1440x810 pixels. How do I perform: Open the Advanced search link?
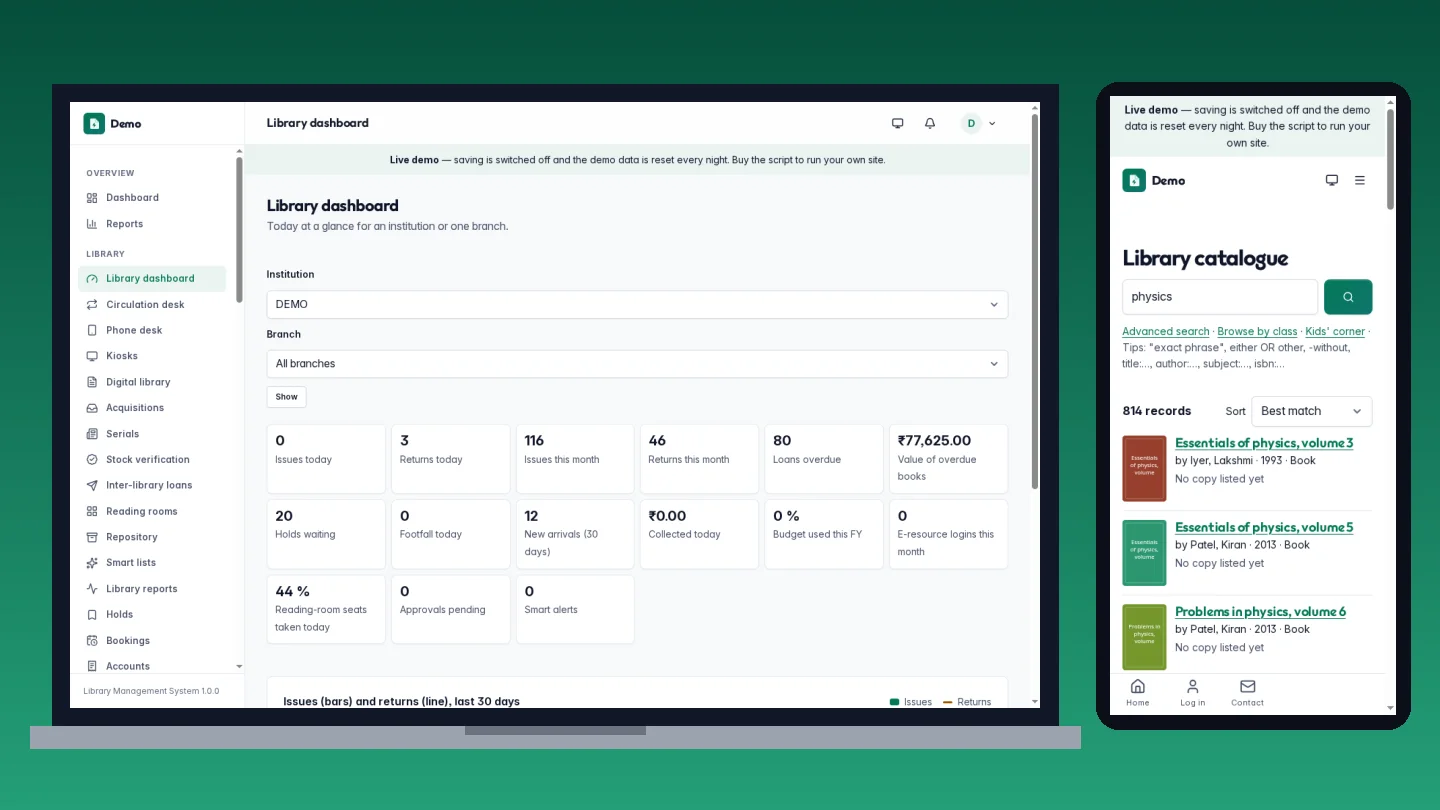(1166, 331)
